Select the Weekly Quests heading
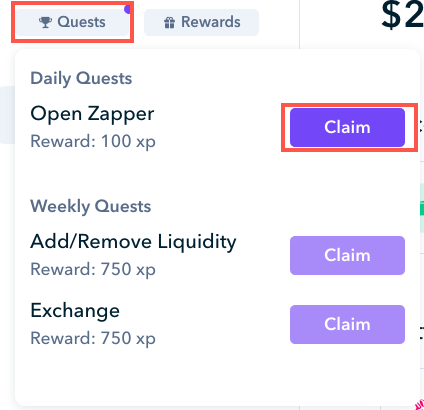This screenshot has width=424, height=410. click(91, 206)
